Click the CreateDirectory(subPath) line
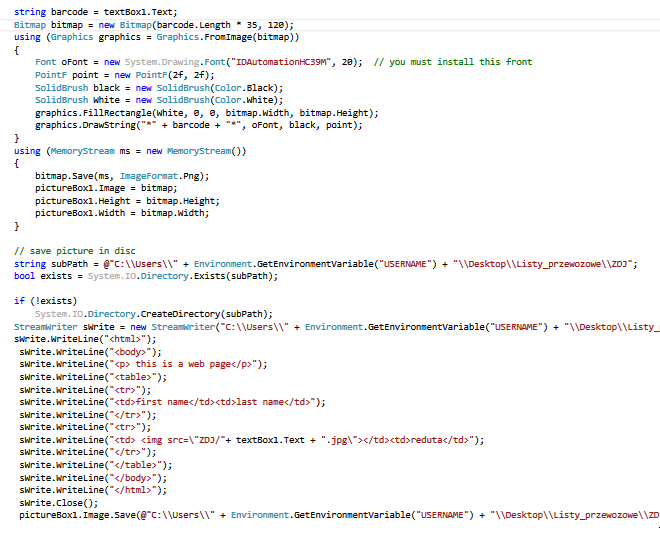 tap(154, 314)
